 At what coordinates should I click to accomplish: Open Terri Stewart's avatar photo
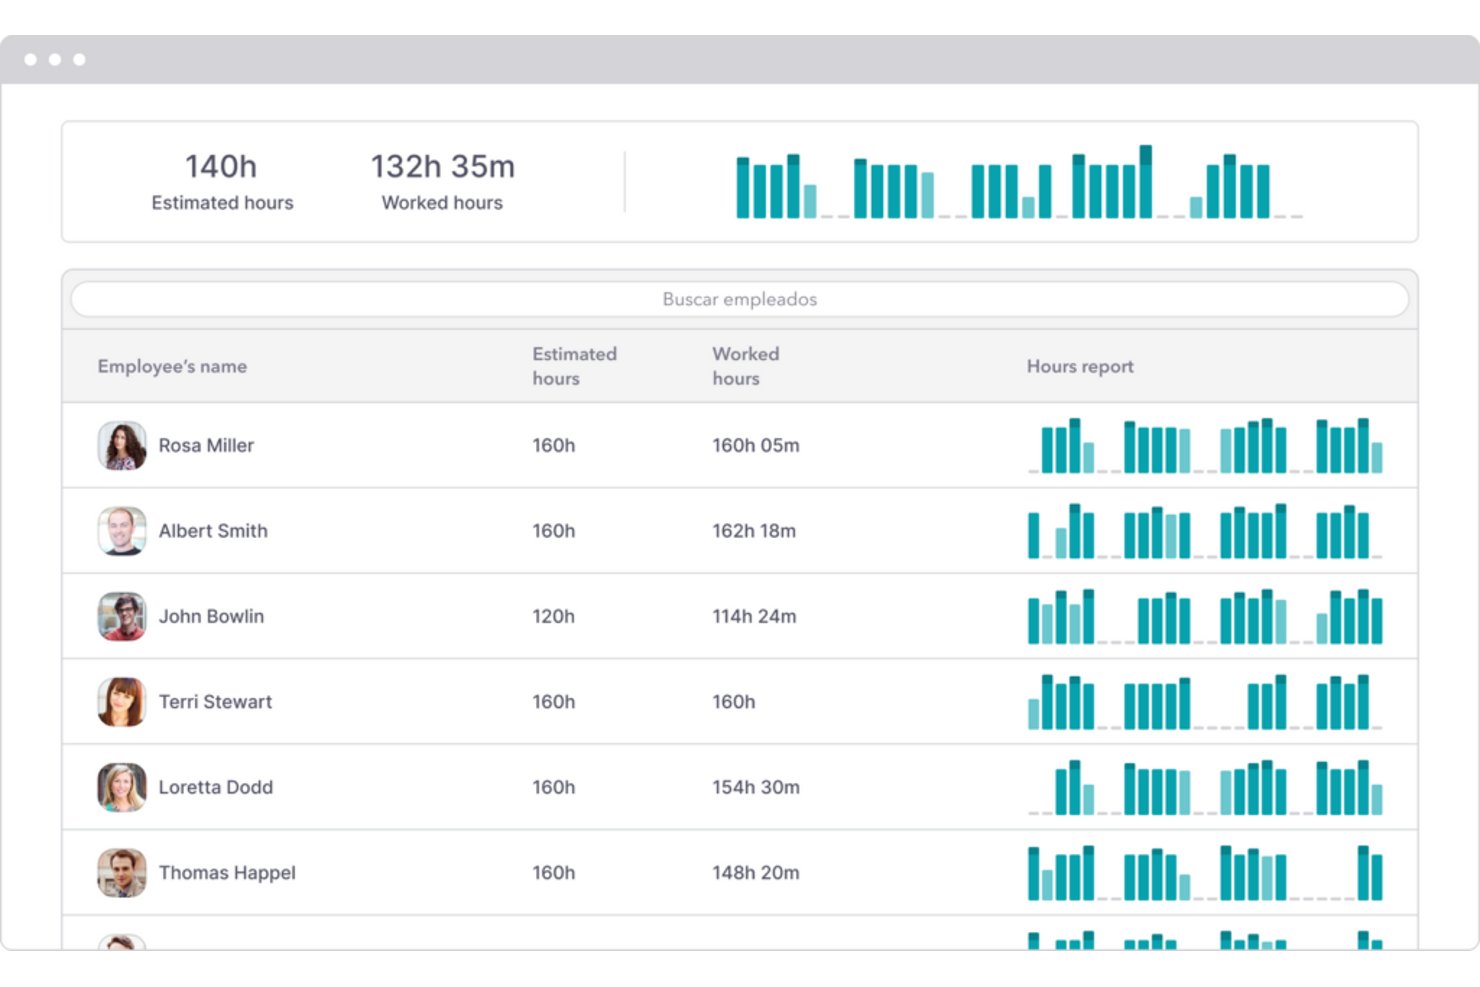(122, 702)
